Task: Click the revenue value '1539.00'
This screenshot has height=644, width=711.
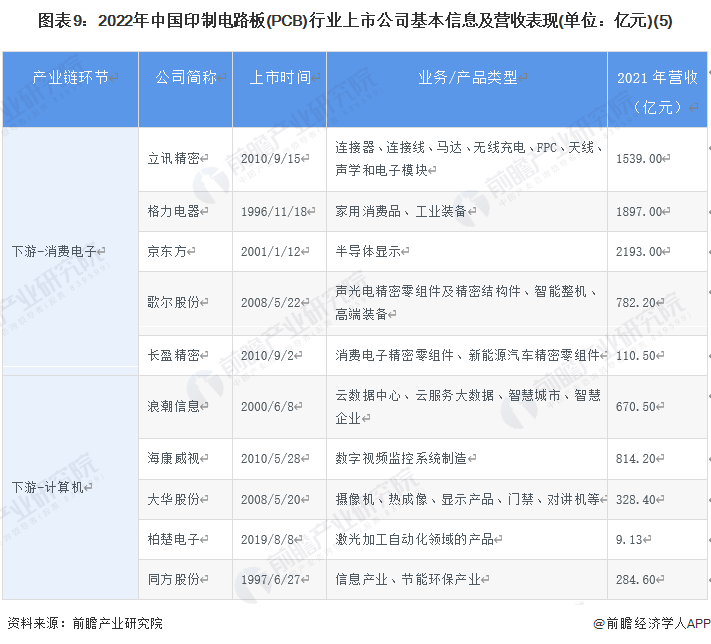Action: (x=639, y=159)
